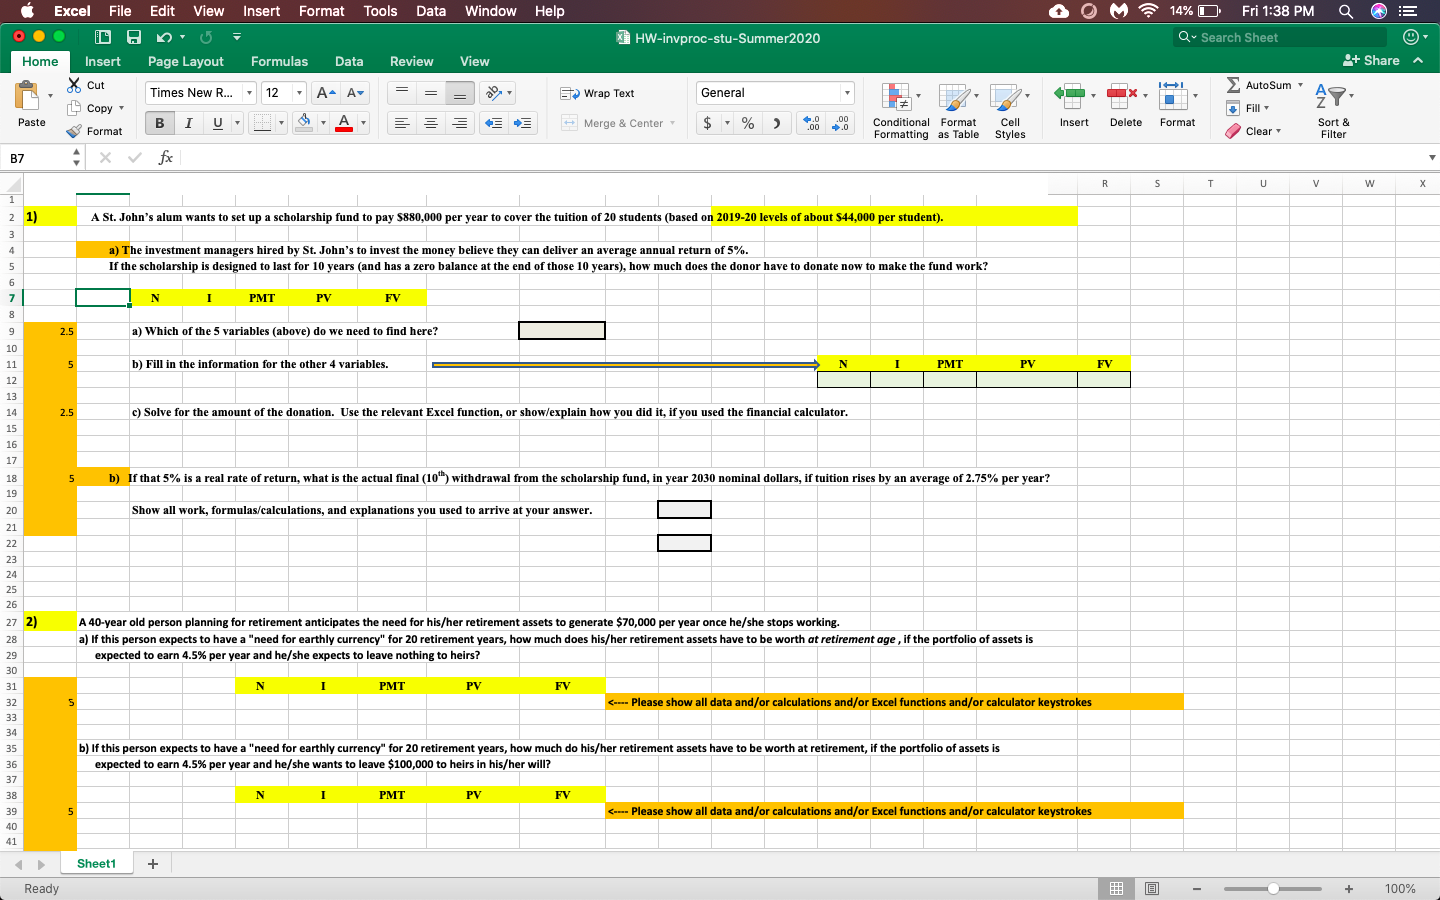Select the Sheet1 tab
The image size is (1440, 900).
click(96, 864)
